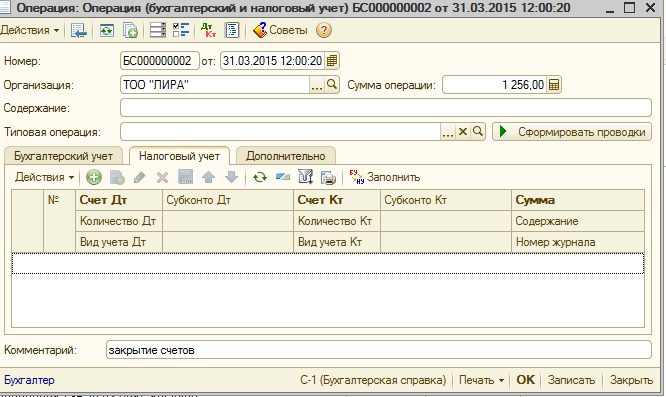Click the Вид учета Кт header cell
The image size is (666, 397).
(337, 242)
